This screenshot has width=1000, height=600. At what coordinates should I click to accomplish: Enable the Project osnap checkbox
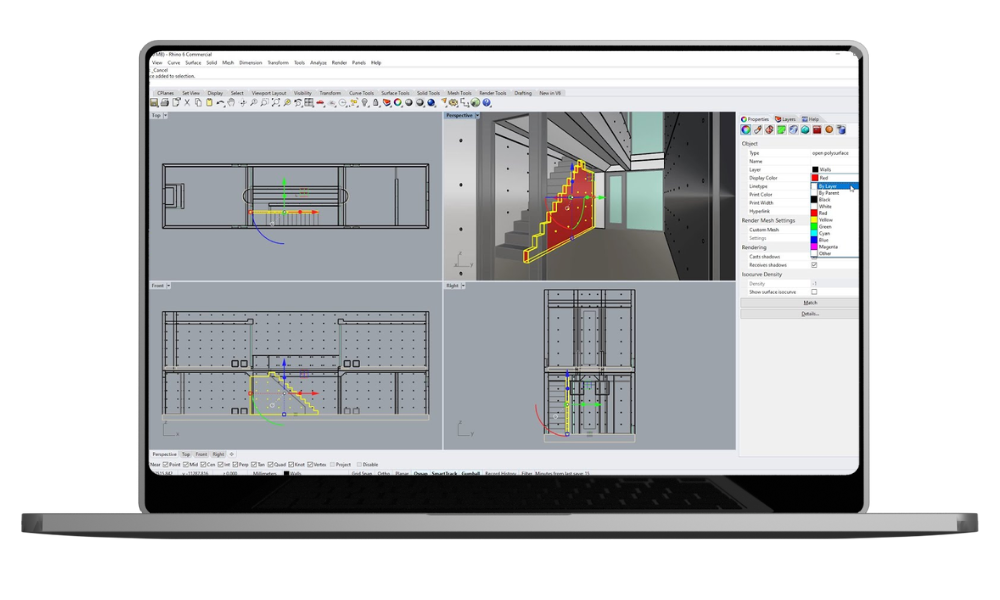331,464
